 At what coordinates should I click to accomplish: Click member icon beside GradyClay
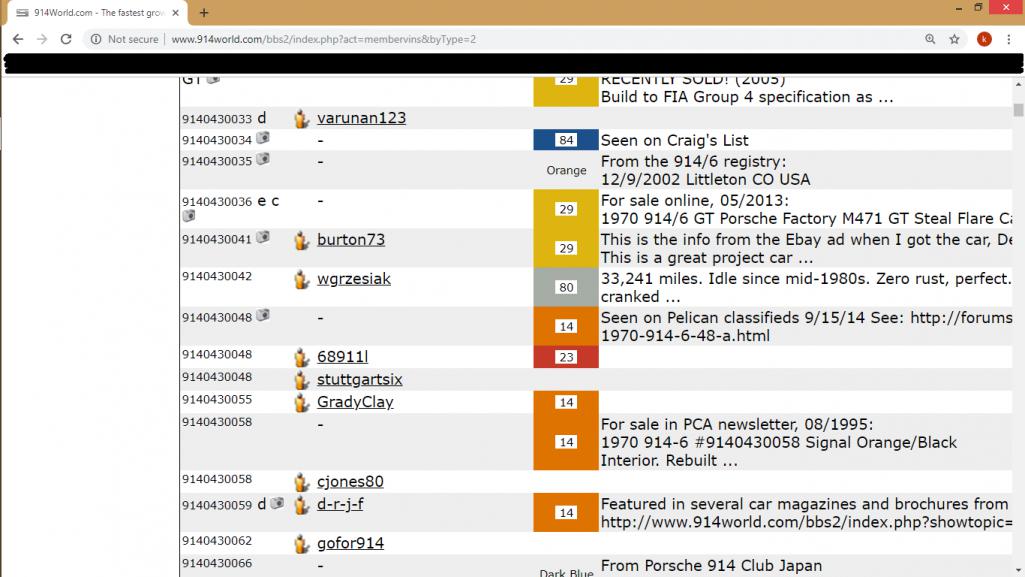301,402
